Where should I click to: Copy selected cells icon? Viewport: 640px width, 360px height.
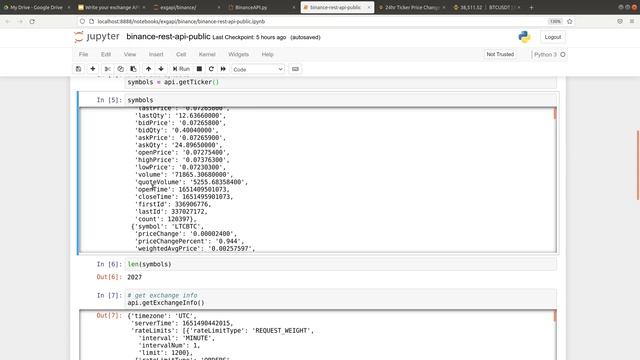[x=120, y=69]
